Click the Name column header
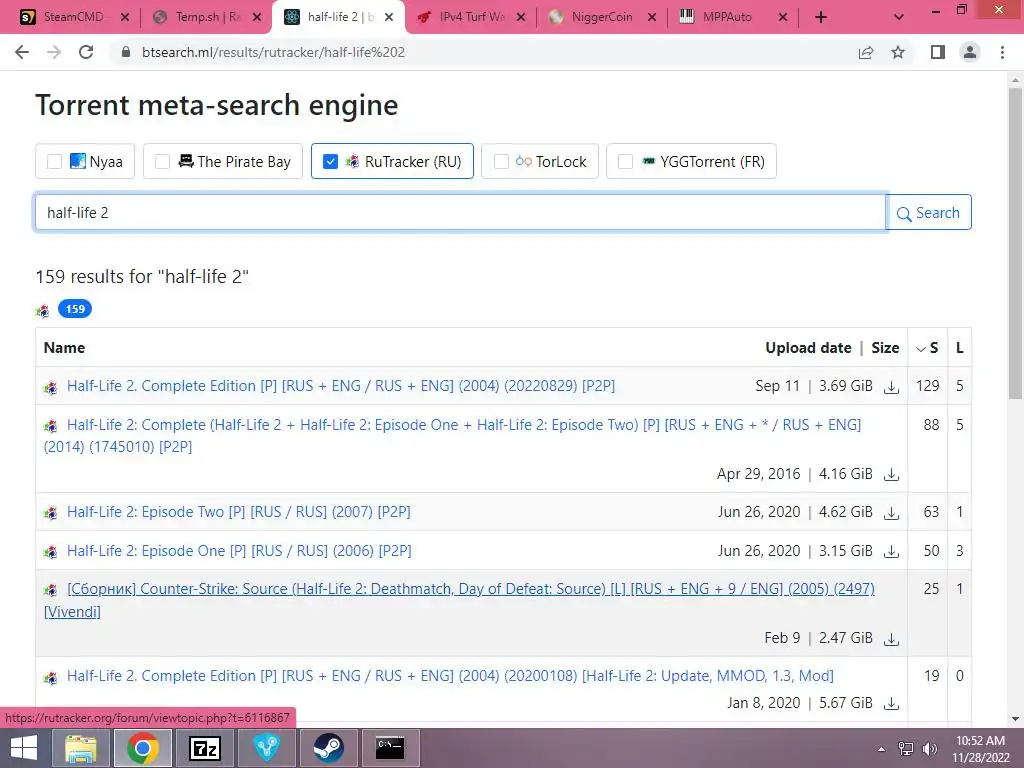Screen dimensions: 1024x768 (64, 348)
